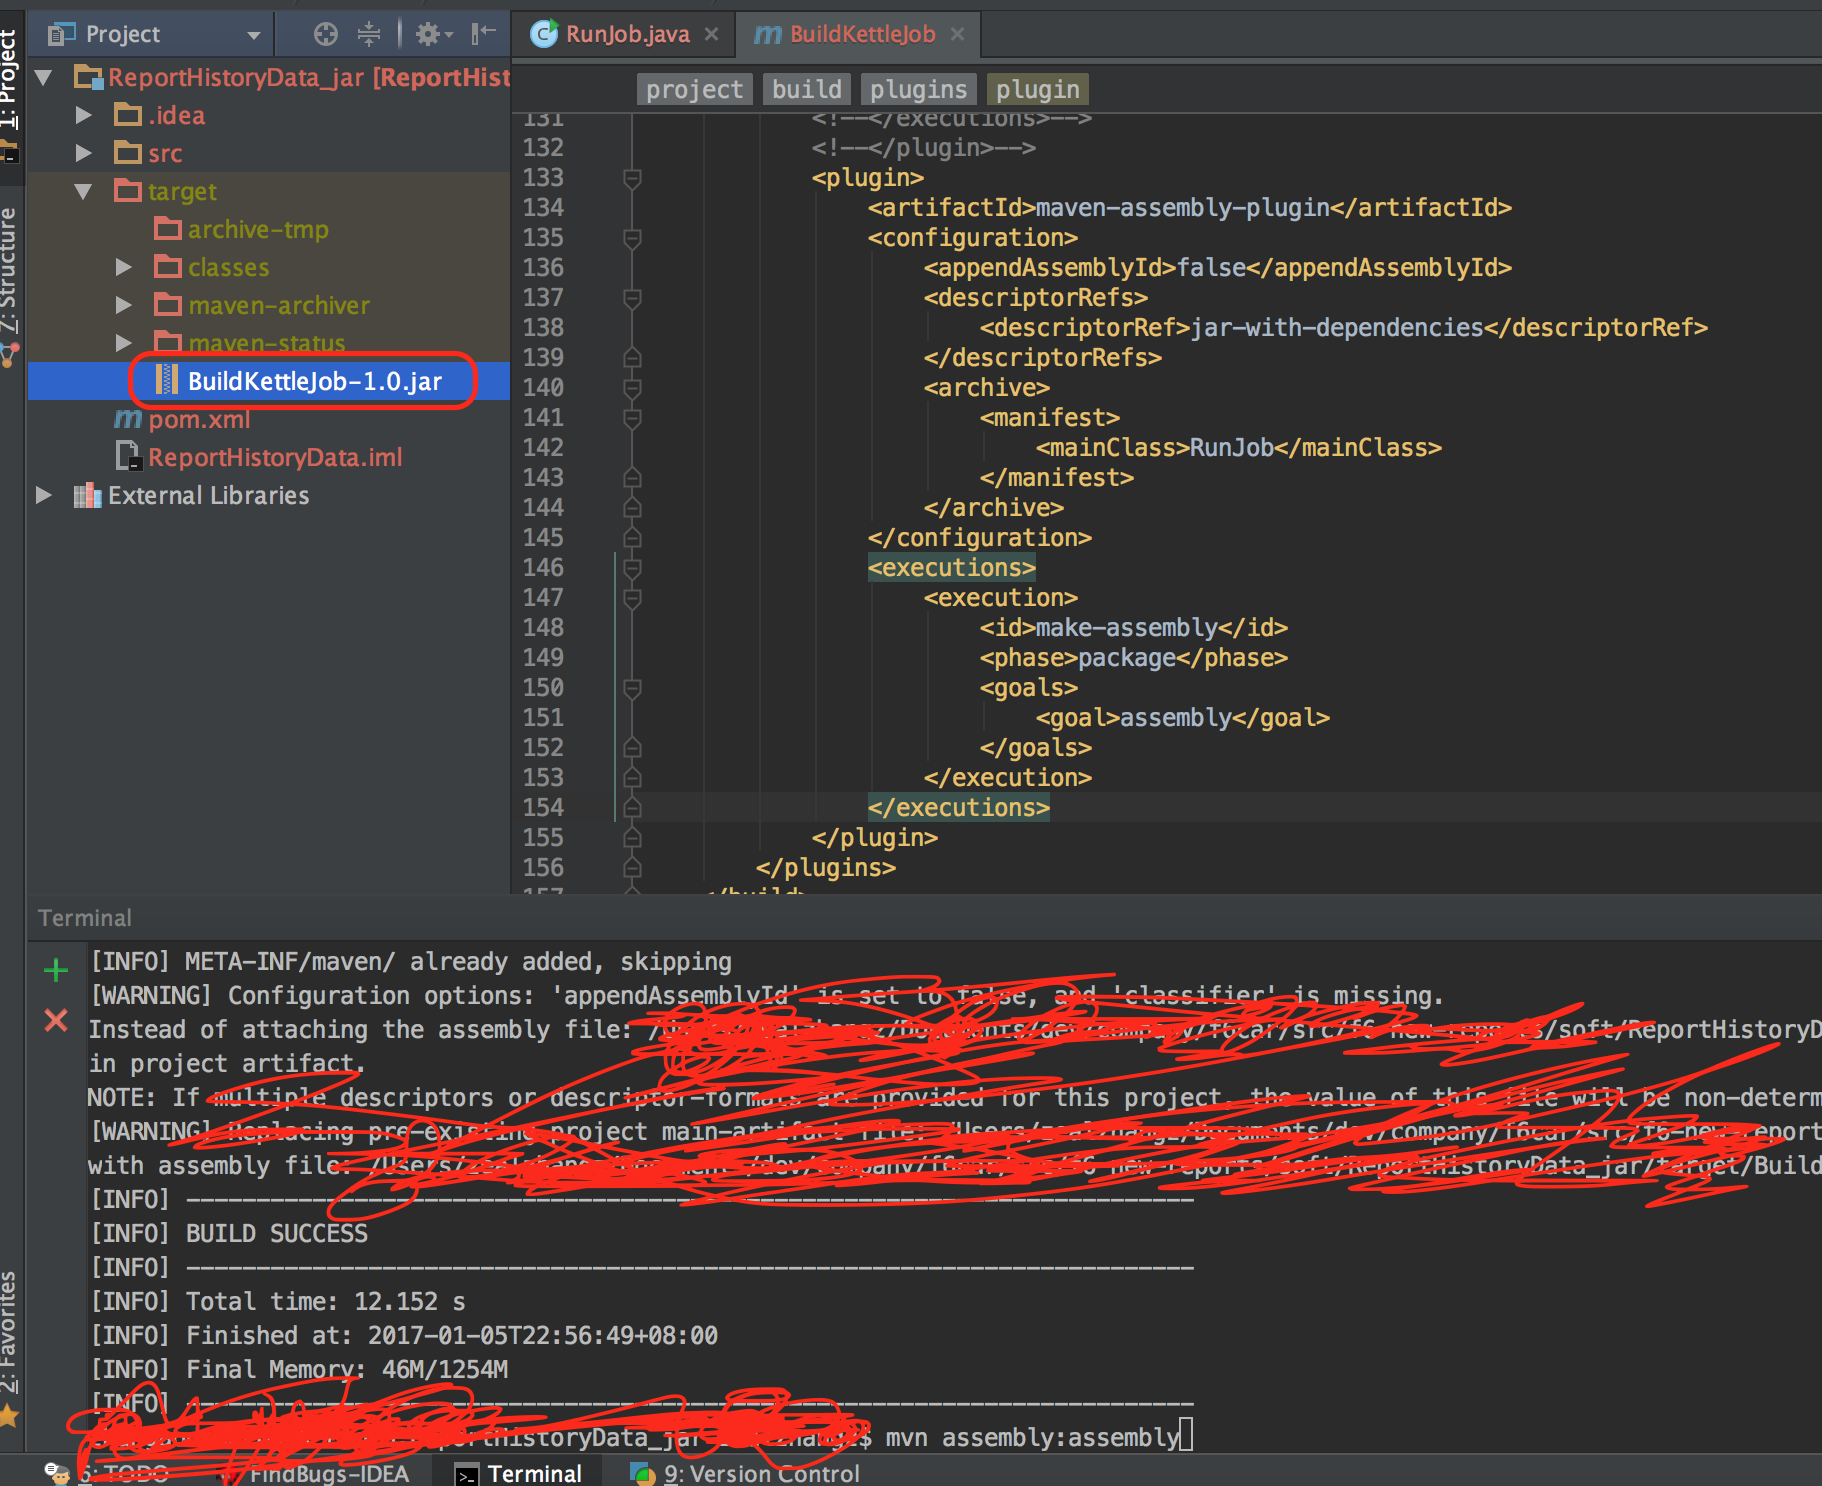Hide the Project tool window
The width and height of the screenshot is (1822, 1486).
click(484, 34)
